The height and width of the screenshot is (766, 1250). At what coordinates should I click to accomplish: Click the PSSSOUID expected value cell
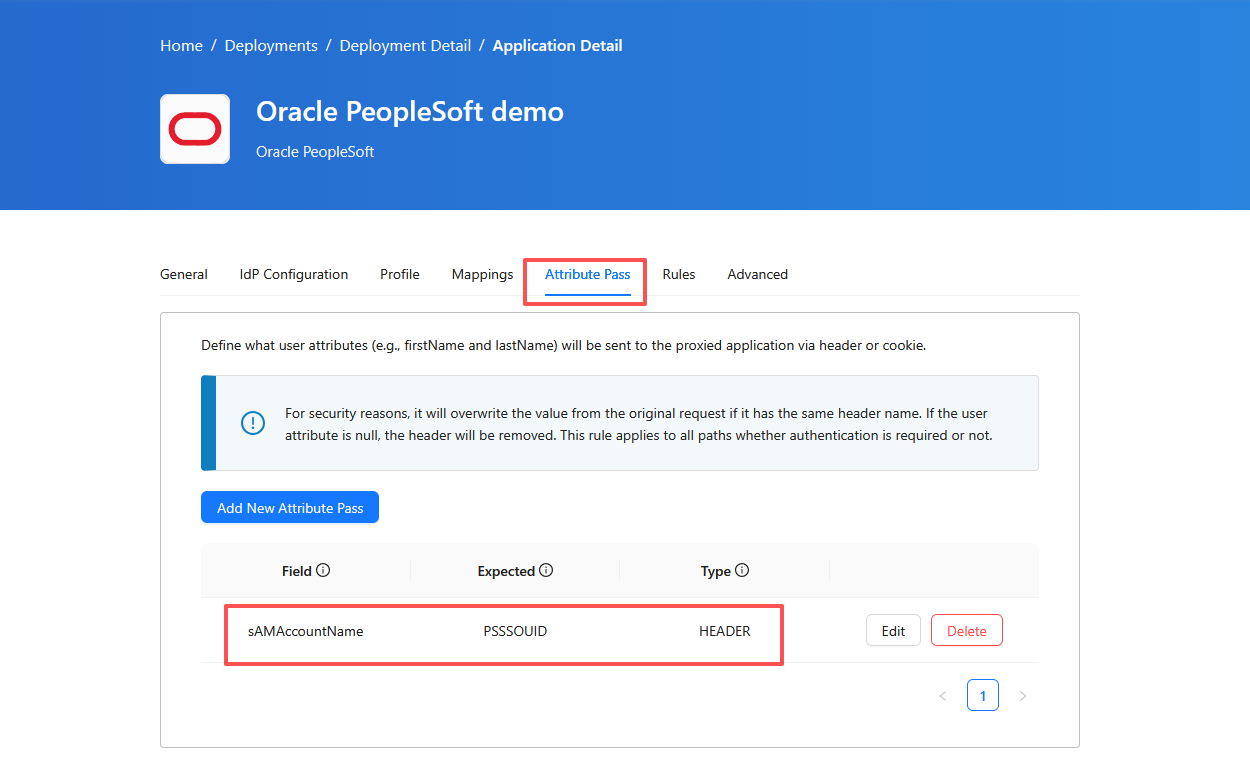click(515, 631)
